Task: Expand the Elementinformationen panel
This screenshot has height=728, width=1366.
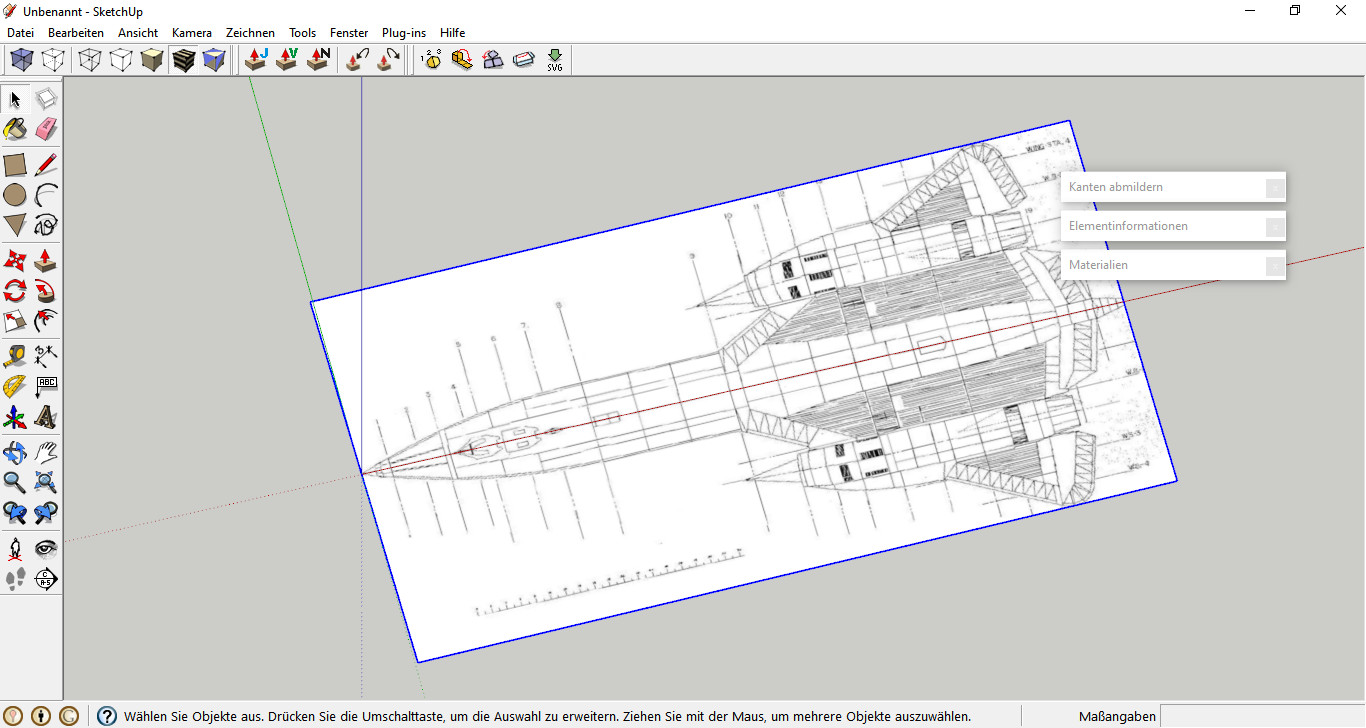Action: pyautogui.click(x=1173, y=226)
